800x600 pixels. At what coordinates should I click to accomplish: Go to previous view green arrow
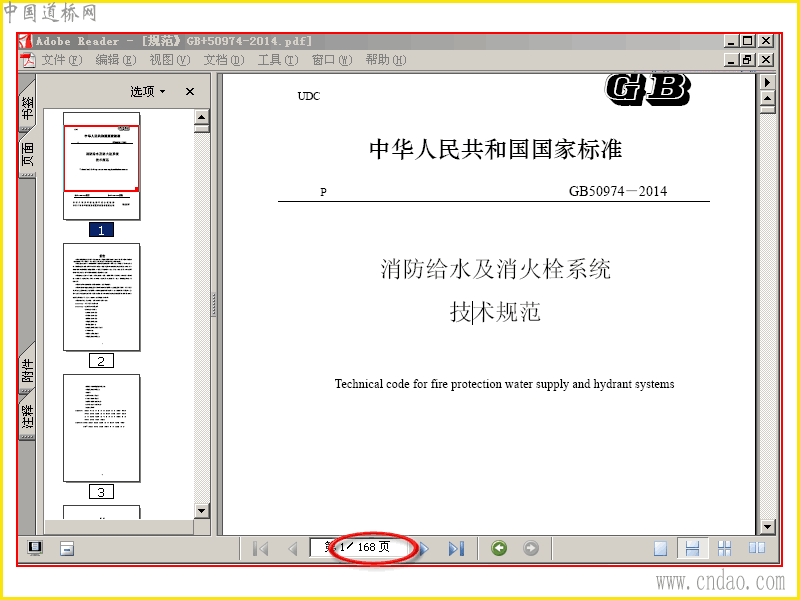(499, 548)
